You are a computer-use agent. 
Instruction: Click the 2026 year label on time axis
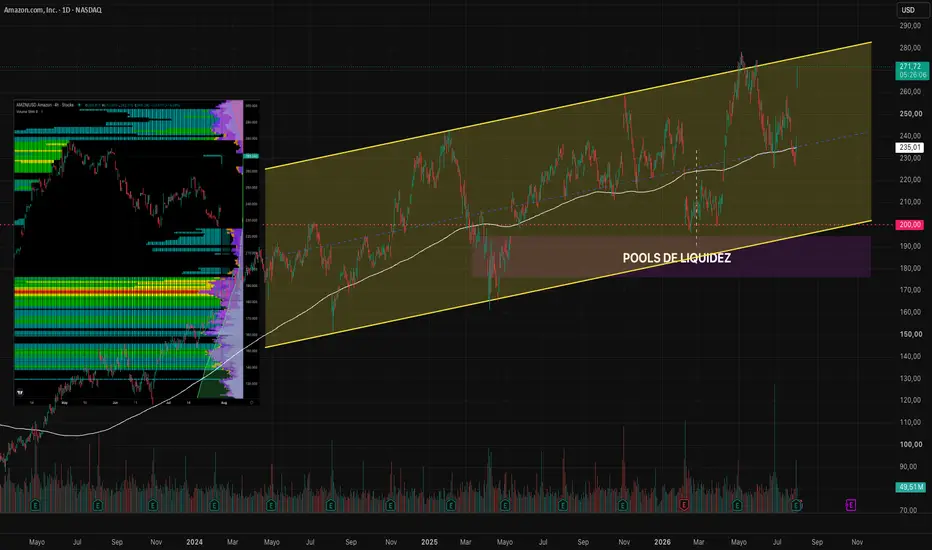pos(662,542)
